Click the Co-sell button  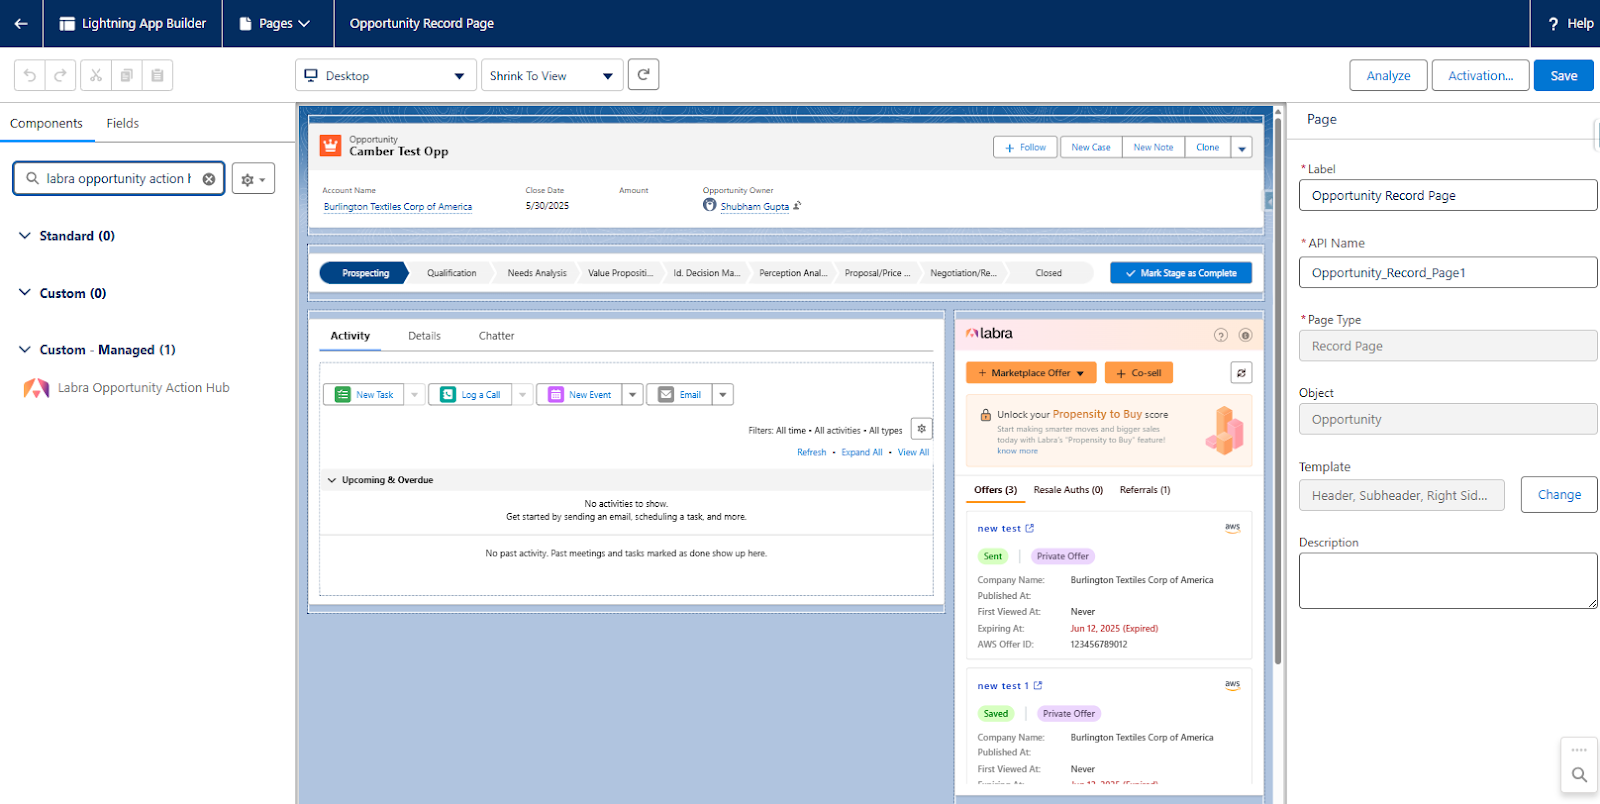[x=1138, y=373]
